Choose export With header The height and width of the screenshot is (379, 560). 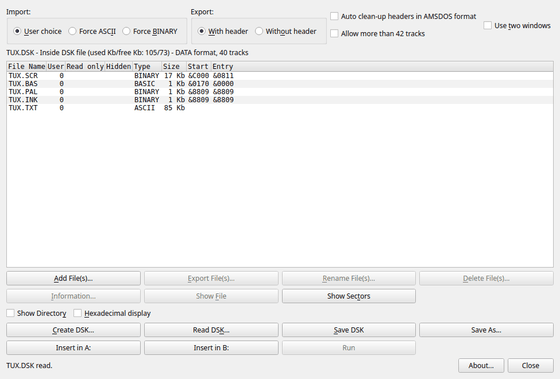click(223, 31)
